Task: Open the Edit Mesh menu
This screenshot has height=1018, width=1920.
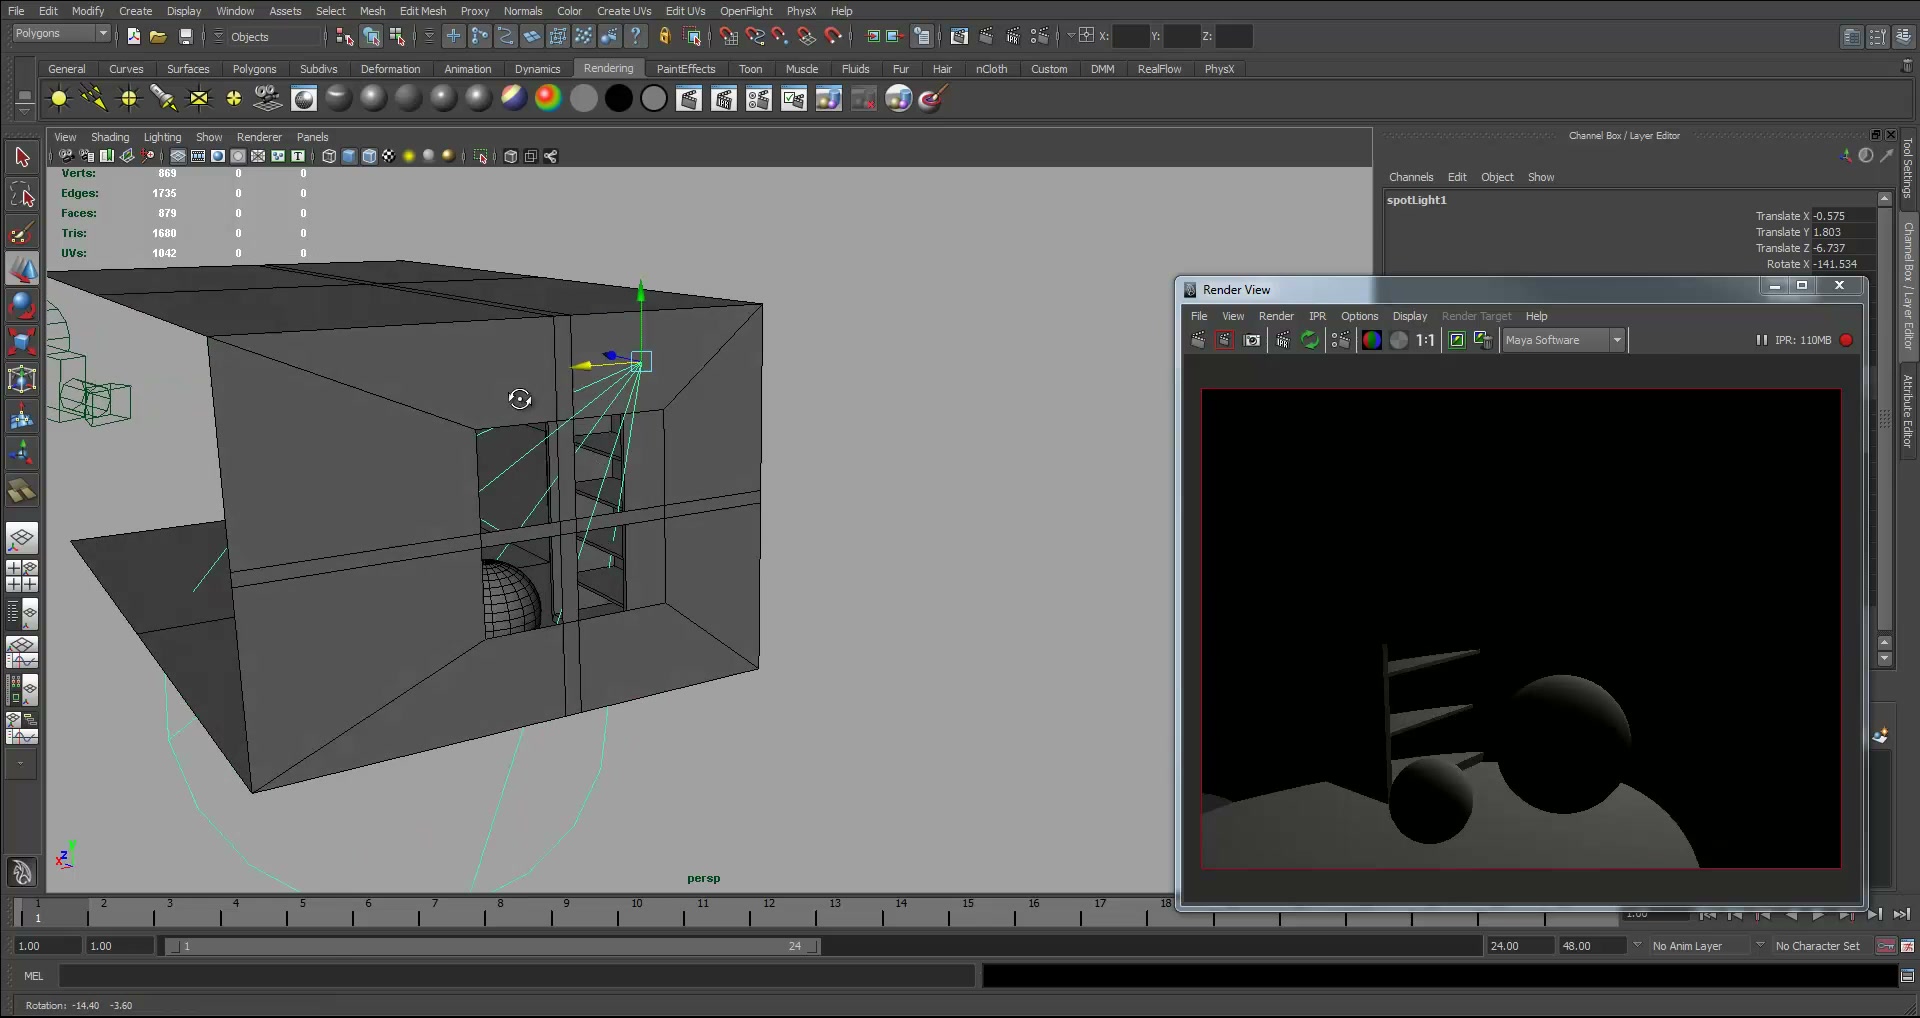Action: (423, 11)
